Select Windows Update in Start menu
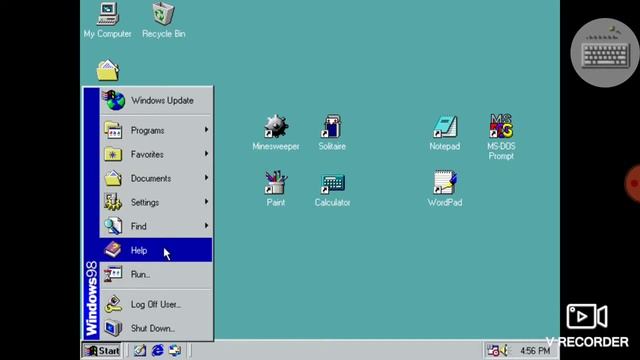 [x=156, y=100]
